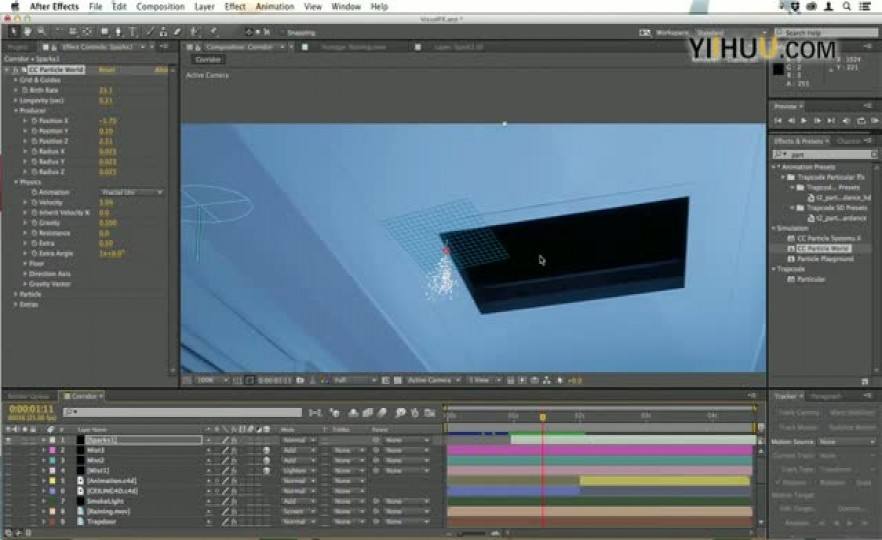Open the resolution Full dropdown
This screenshot has height=540, width=882.
point(354,380)
